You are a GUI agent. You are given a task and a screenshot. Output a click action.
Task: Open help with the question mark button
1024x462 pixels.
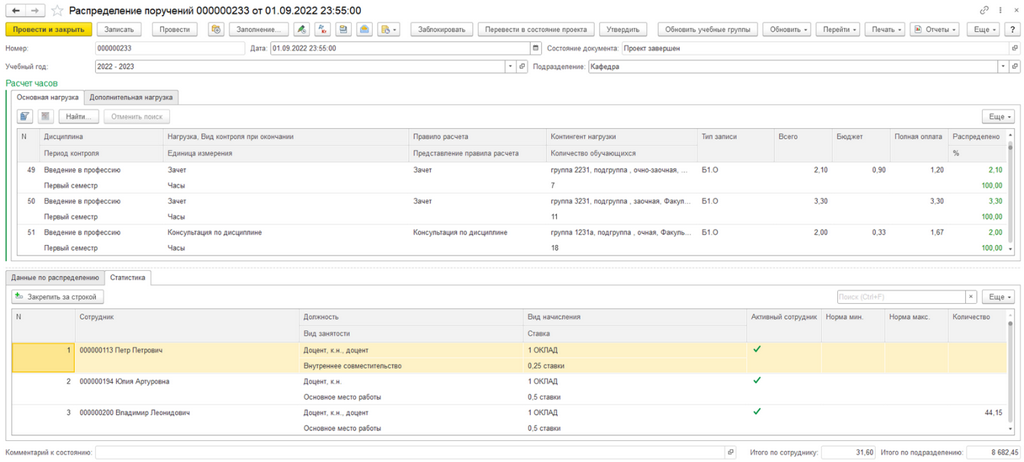[x=1012, y=29]
